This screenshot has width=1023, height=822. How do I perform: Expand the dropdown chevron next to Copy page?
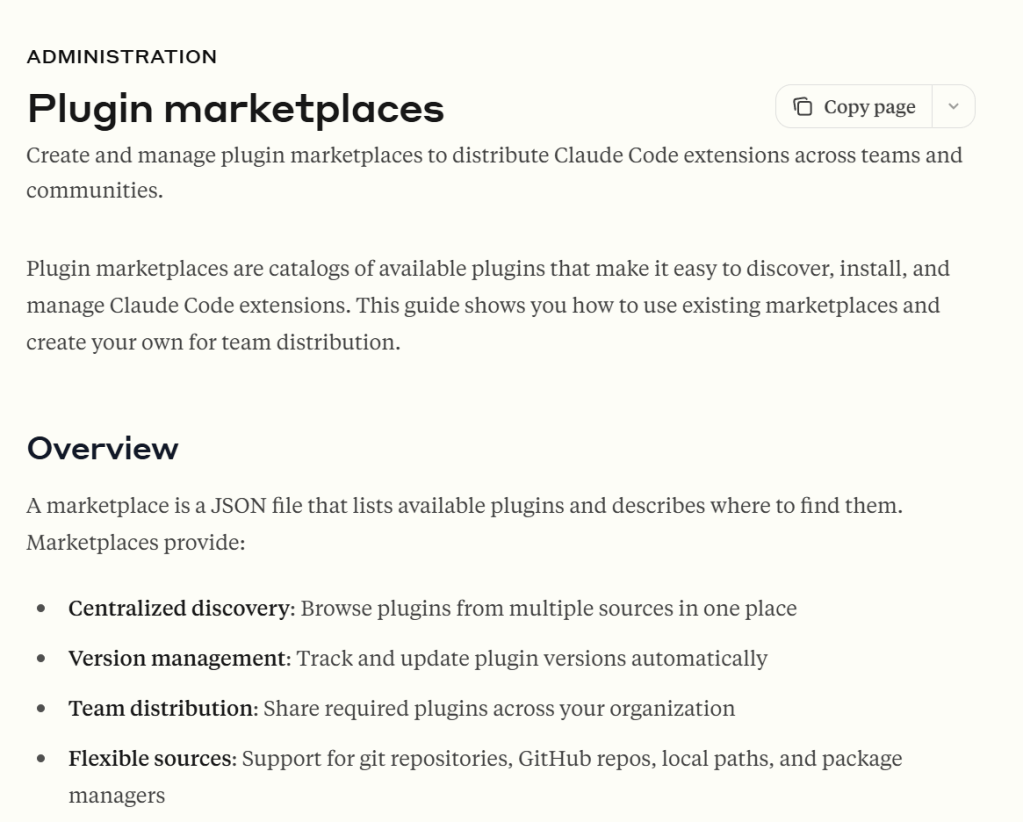[x=953, y=107]
